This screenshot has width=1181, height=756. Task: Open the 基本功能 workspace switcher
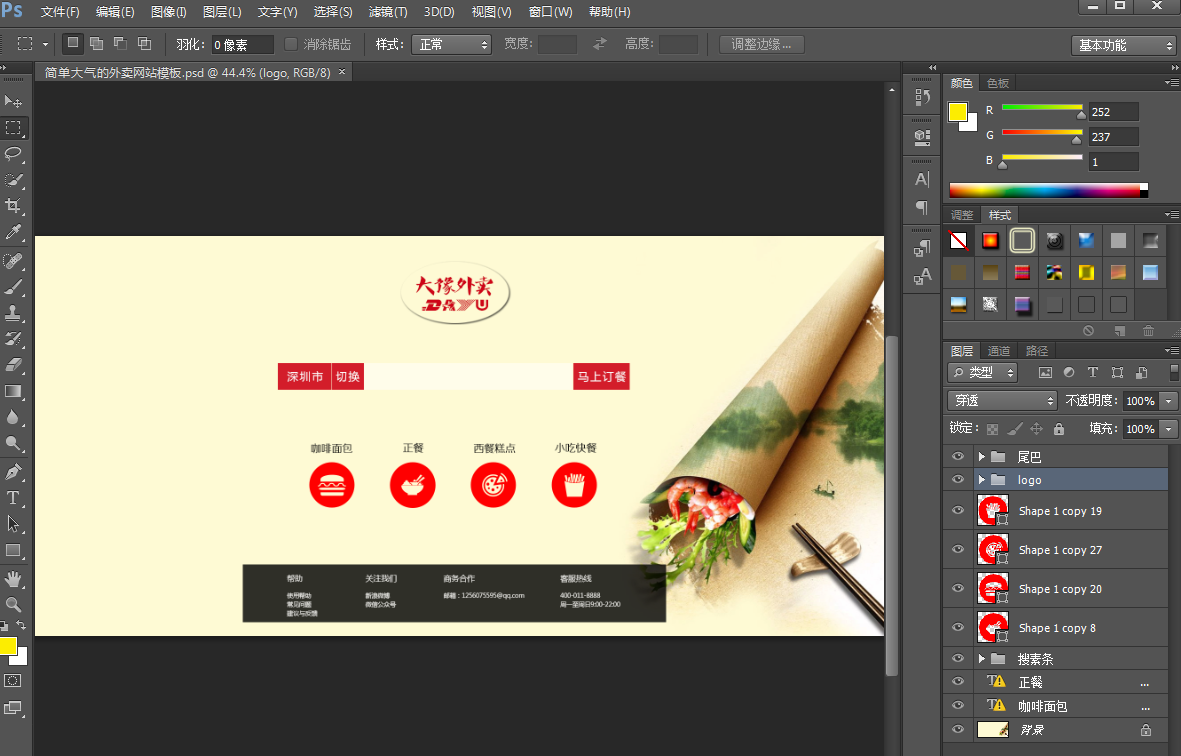click(1124, 45)
